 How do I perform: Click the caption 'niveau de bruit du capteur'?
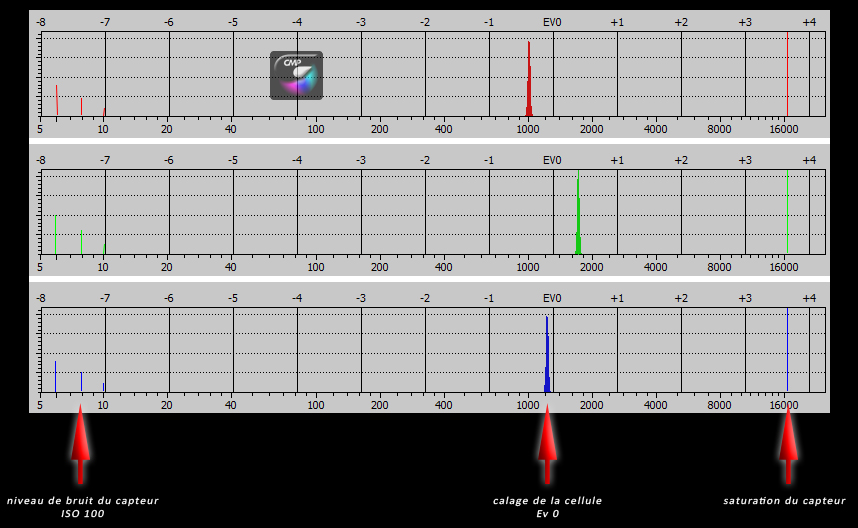pyautogui.click(x=83, y=501)
